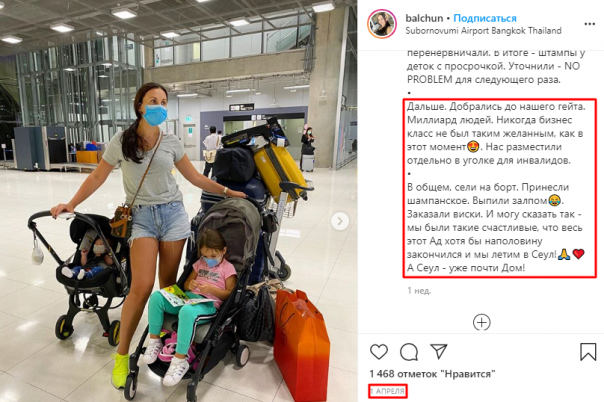Click the 1 нед. timestamp

(x=419, y=291)
